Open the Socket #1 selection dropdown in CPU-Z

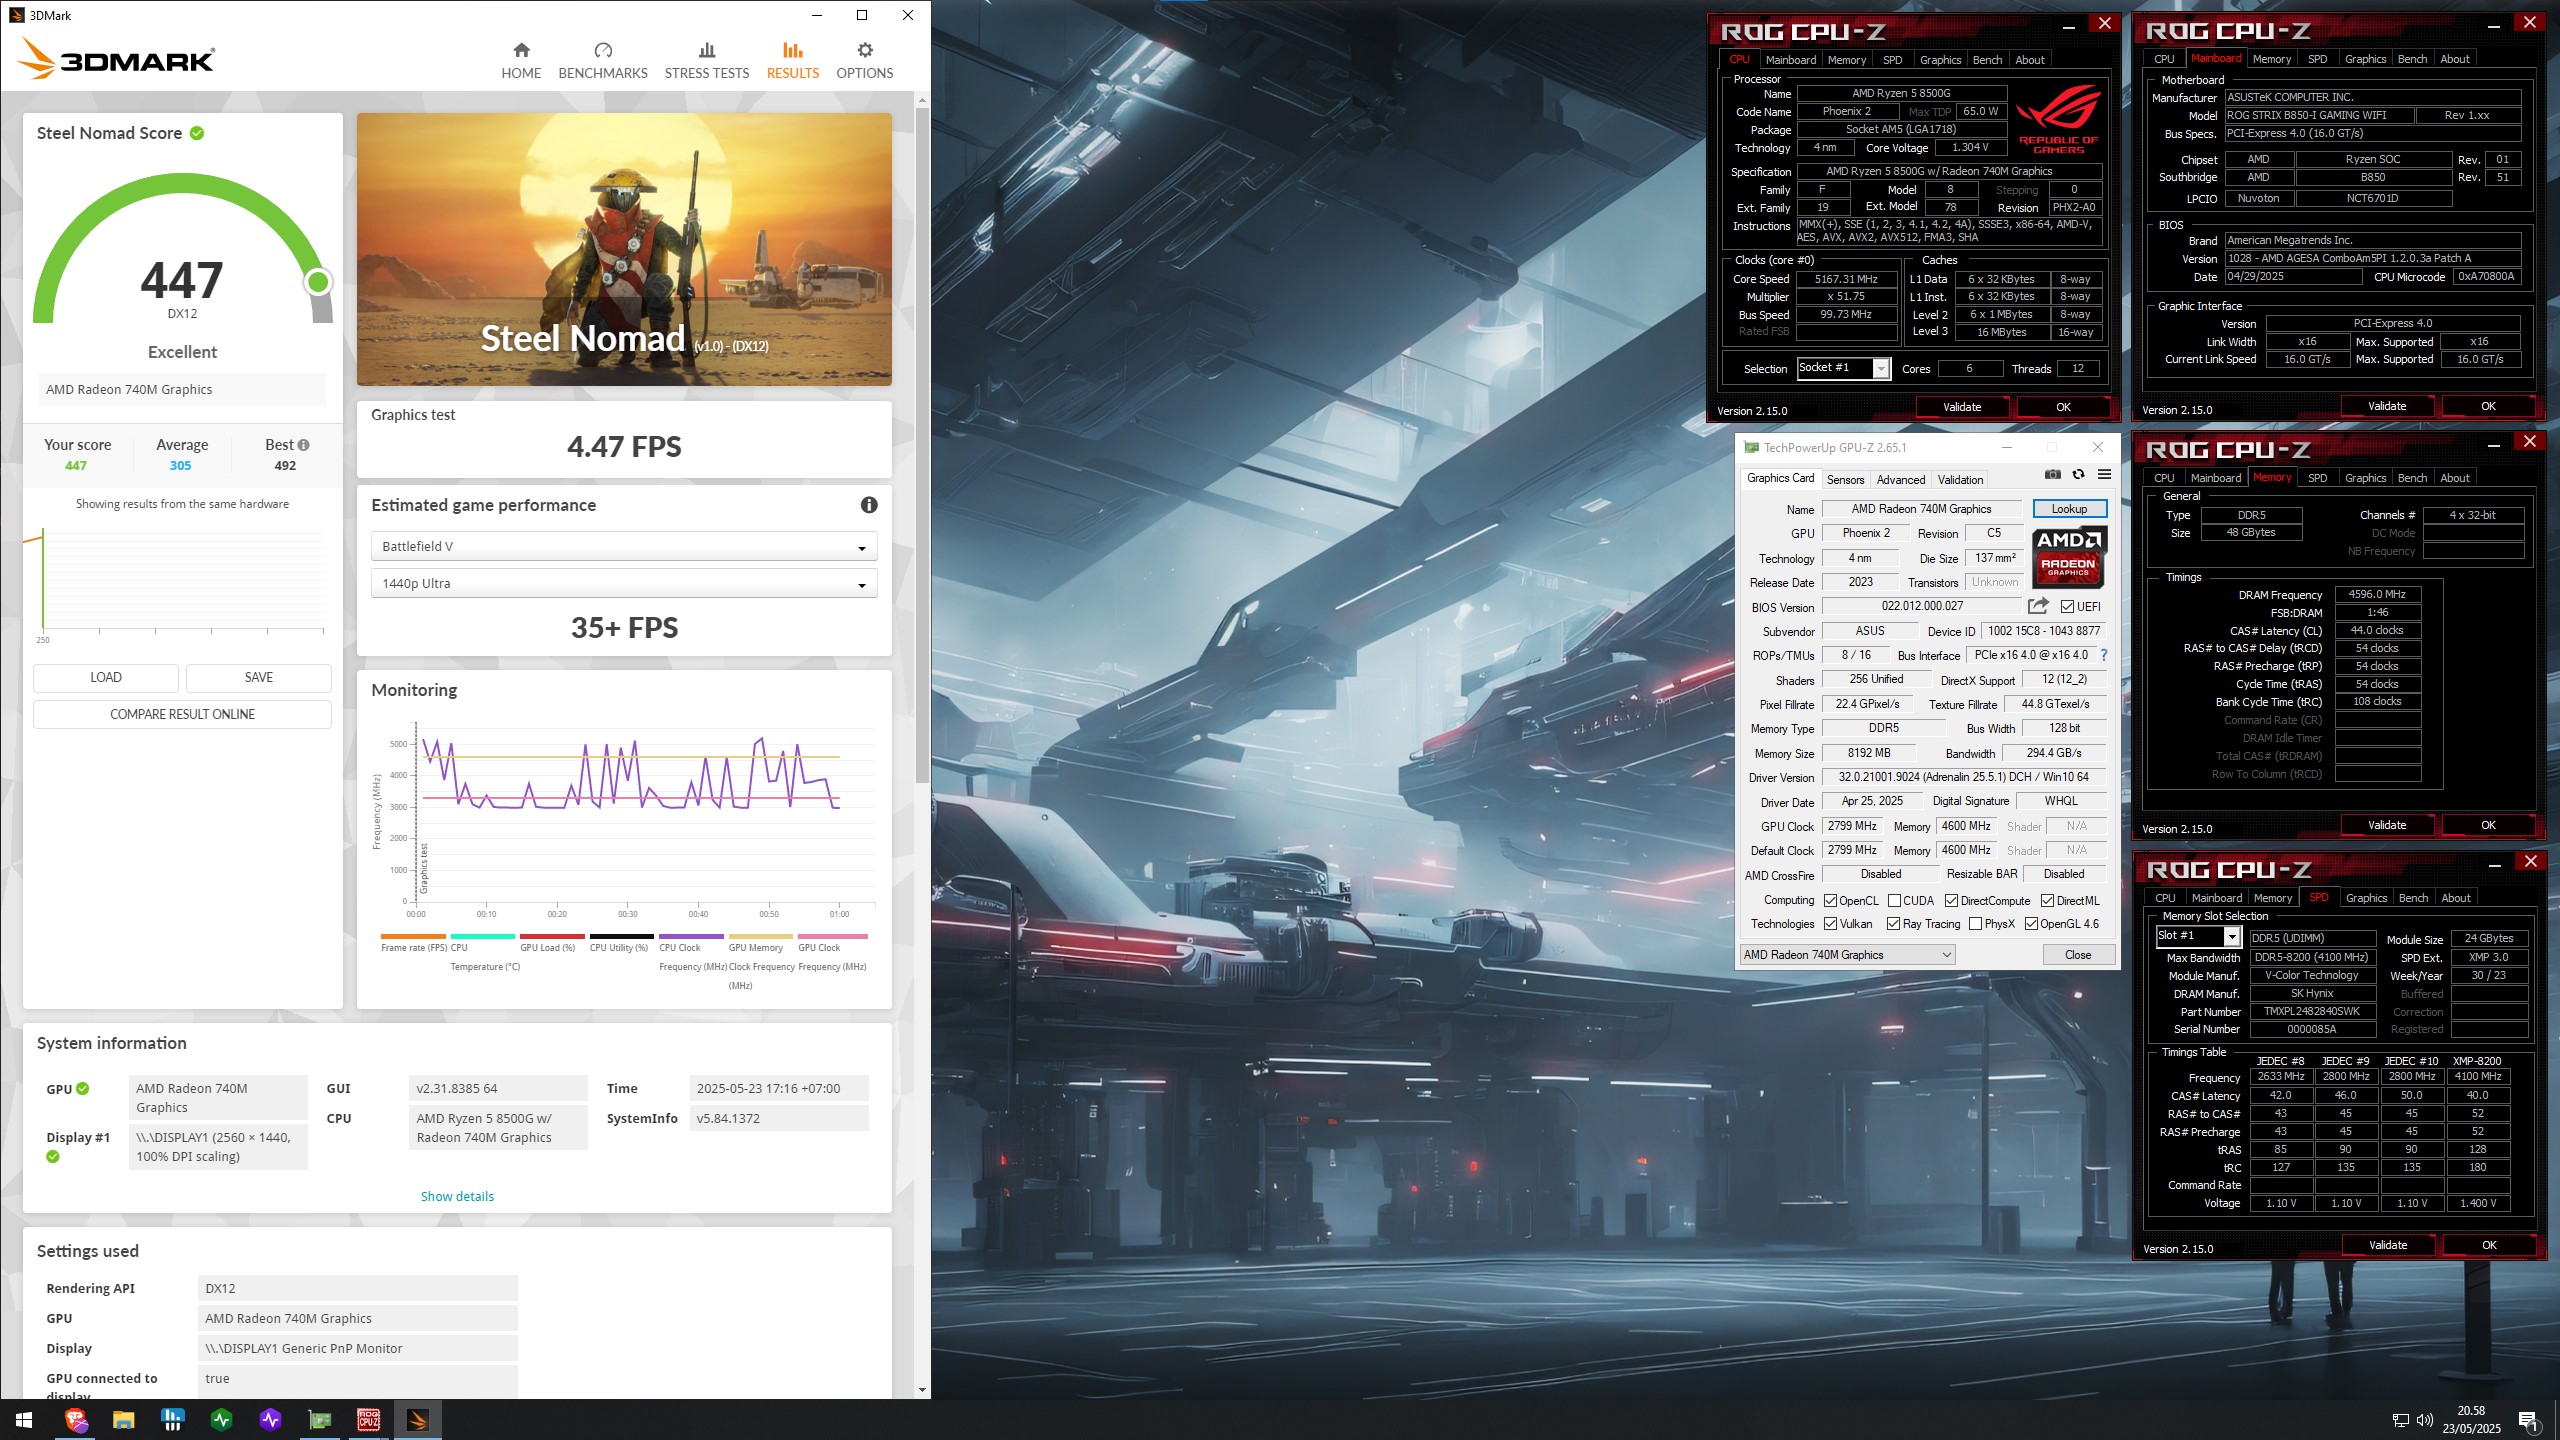point(1843,368)
